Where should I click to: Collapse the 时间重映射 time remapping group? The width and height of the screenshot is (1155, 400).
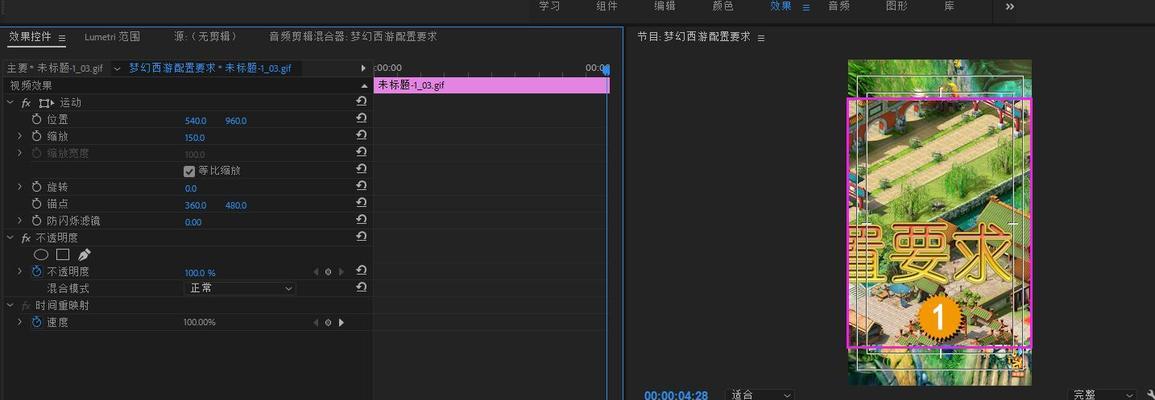[10, 305]
